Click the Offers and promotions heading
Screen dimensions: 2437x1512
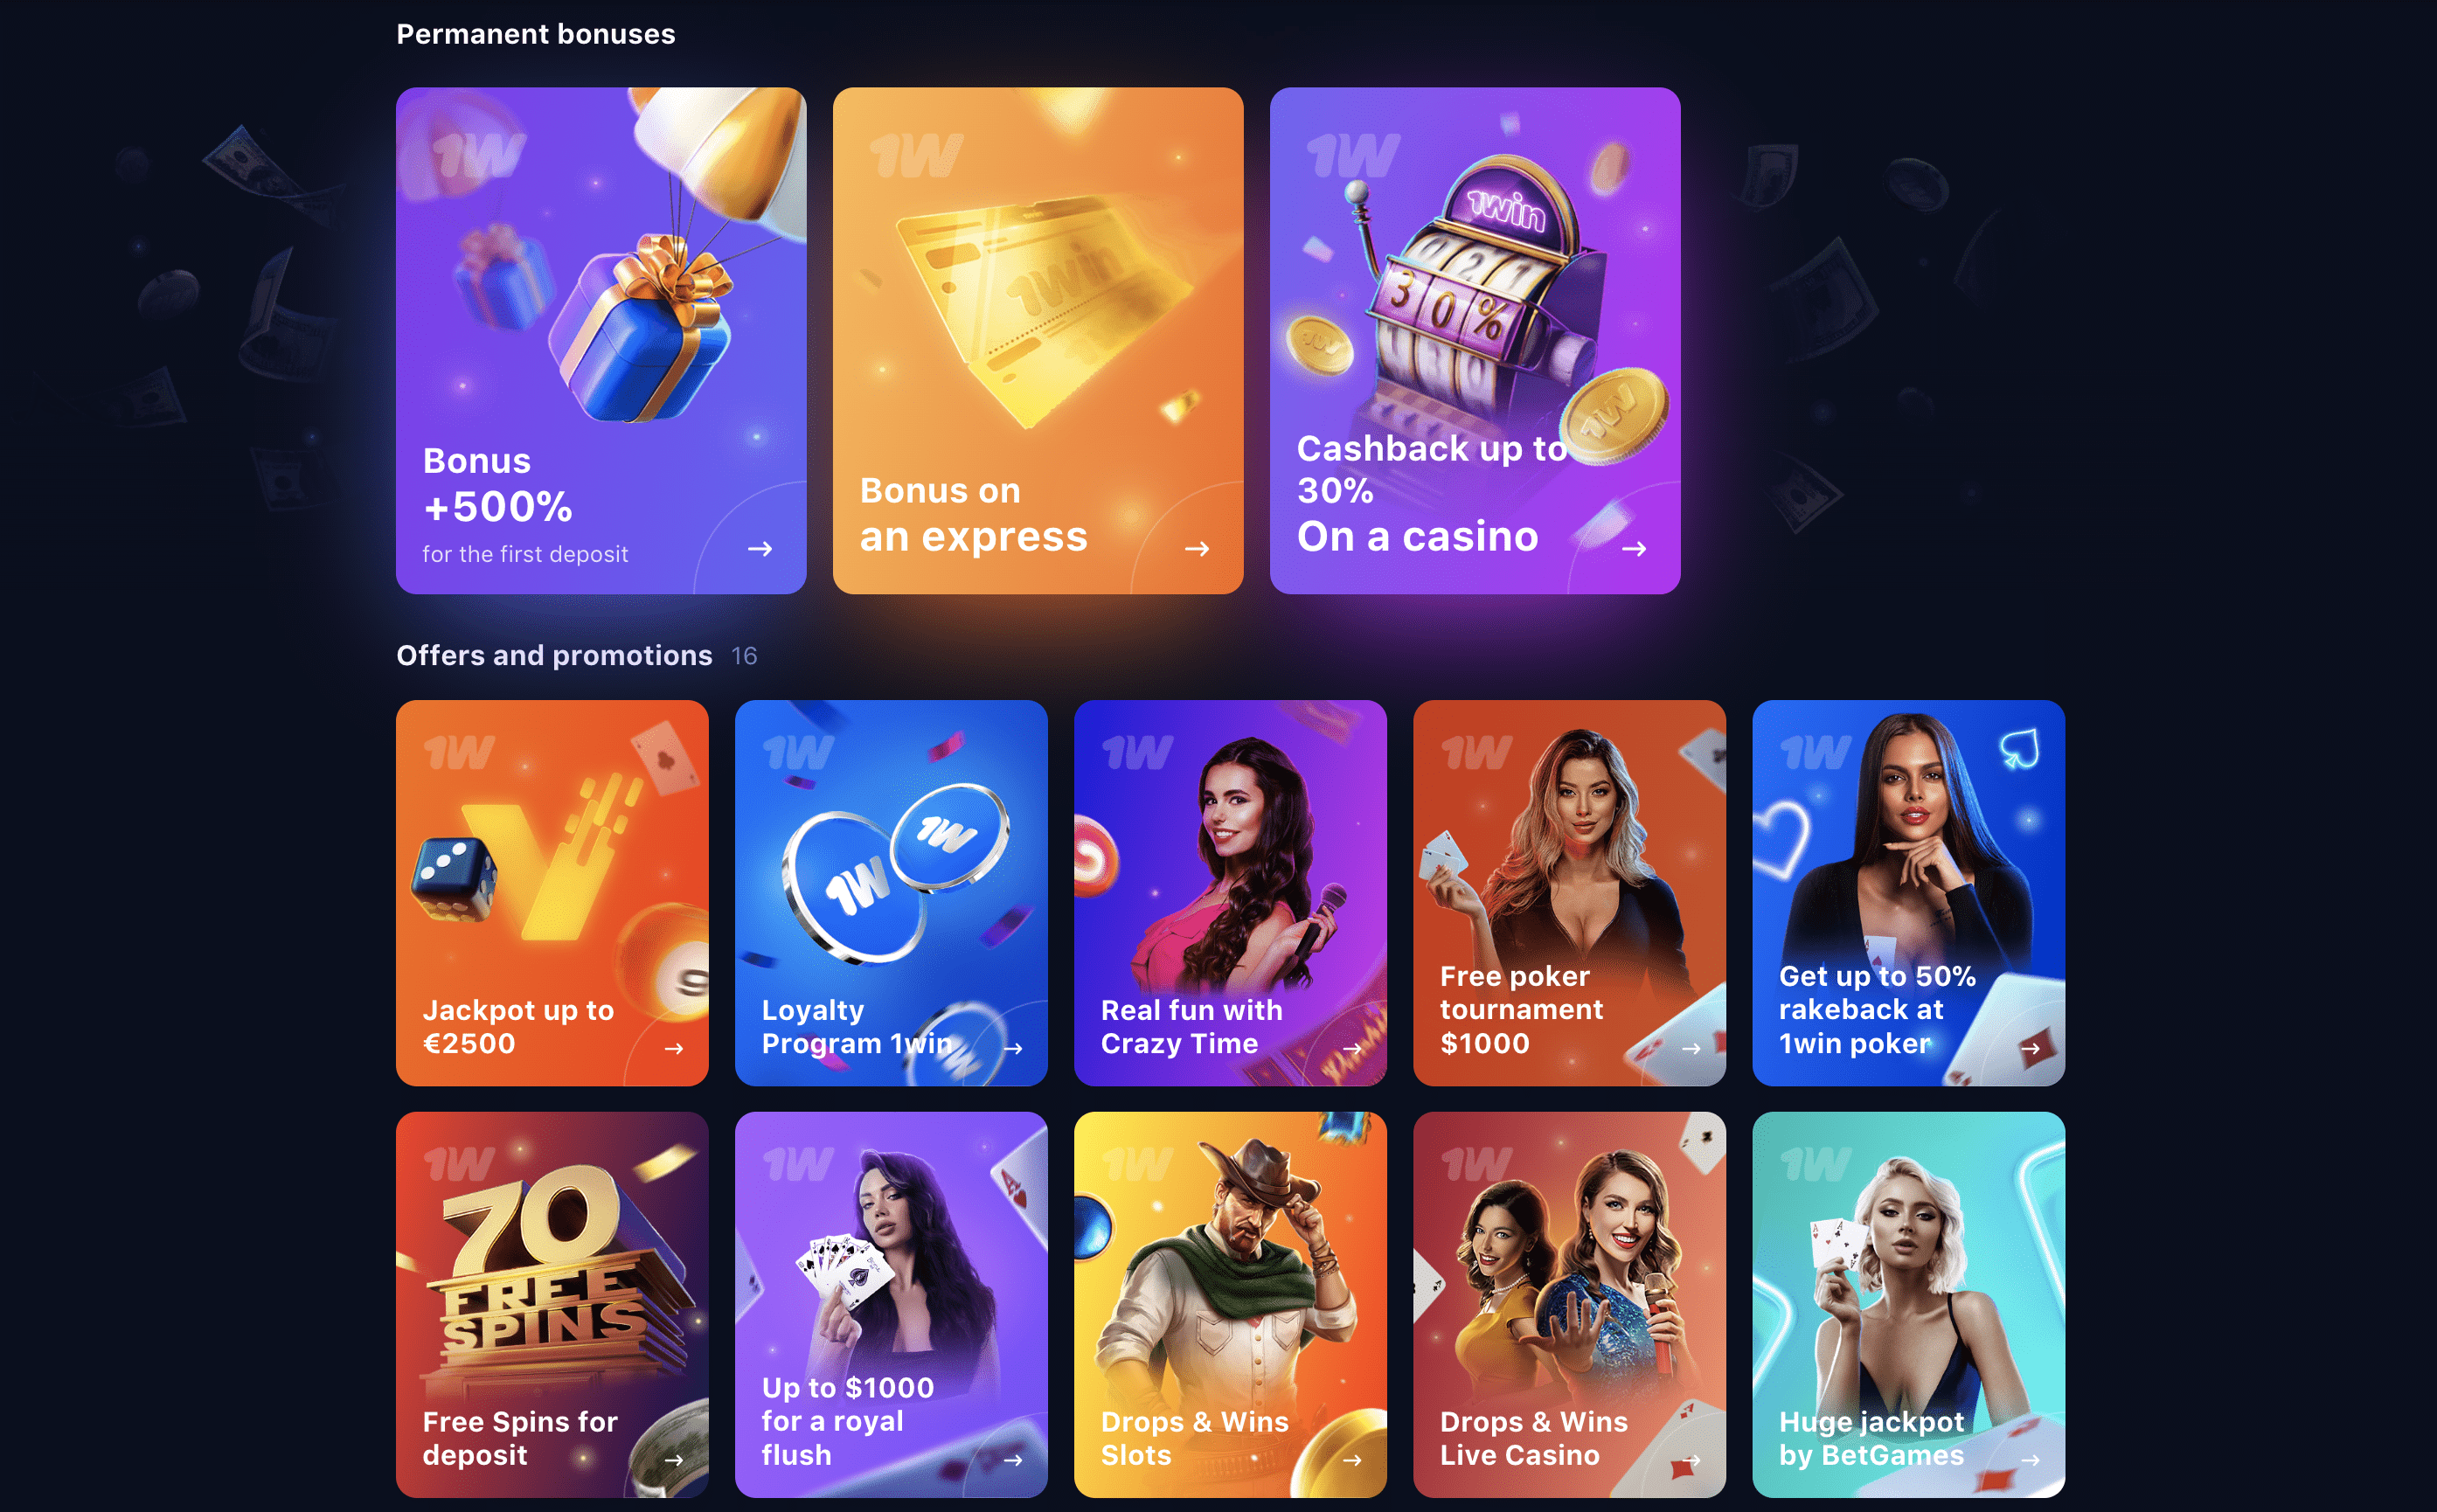pos(554,655)
